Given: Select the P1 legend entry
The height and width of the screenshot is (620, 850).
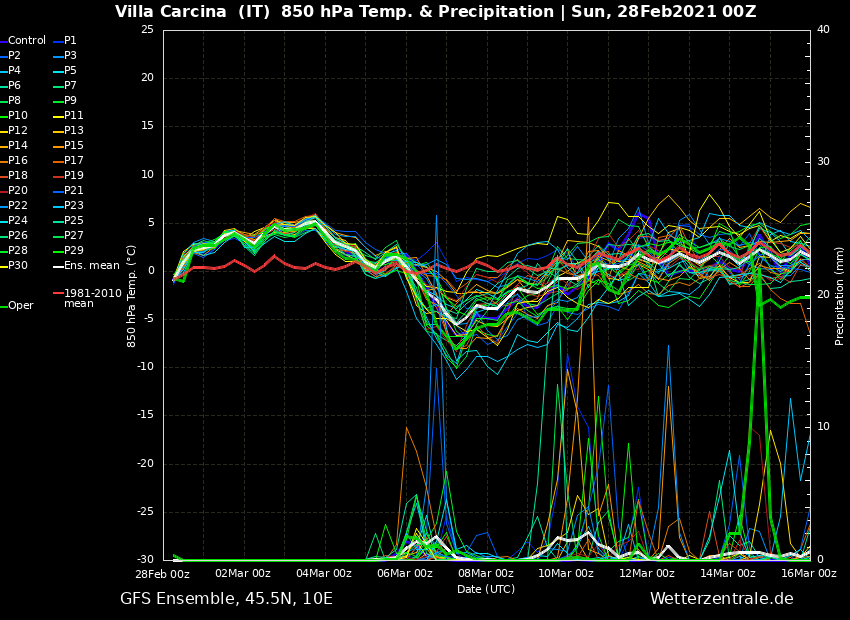Looking at the screenshot, I should click(x=70, y=41).
